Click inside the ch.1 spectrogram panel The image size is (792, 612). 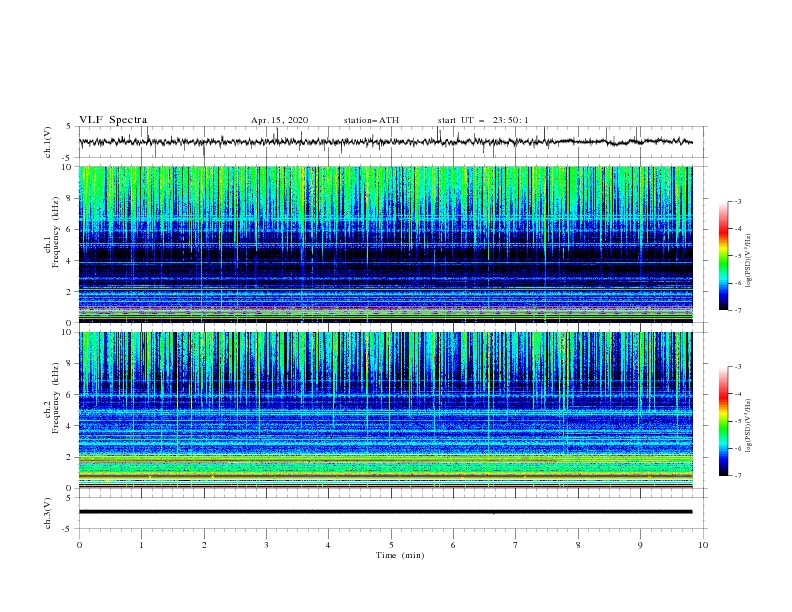pyautogui.click(x=385, y=244)
